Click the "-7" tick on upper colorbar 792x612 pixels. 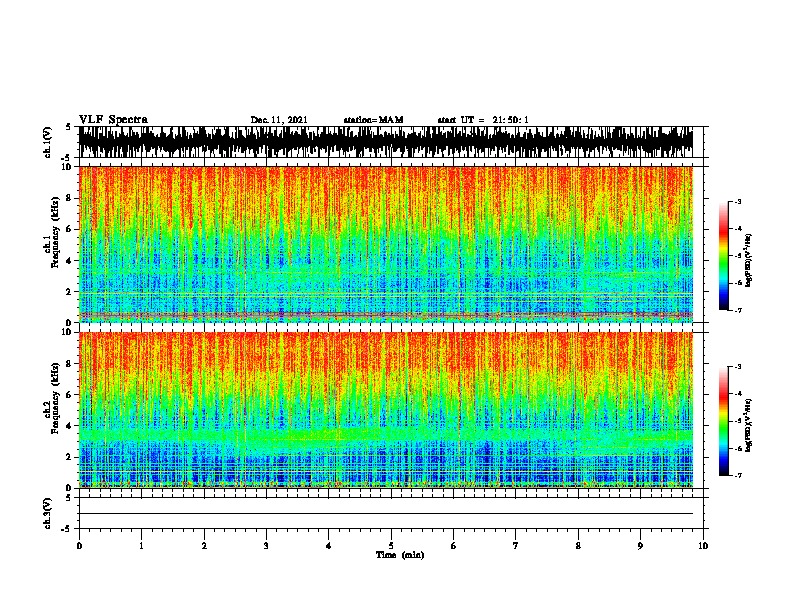(738, 310)
